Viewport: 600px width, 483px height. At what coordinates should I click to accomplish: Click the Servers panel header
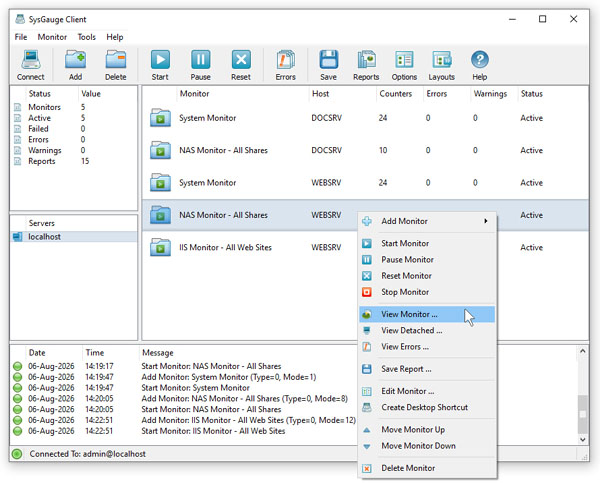(42, 223)
